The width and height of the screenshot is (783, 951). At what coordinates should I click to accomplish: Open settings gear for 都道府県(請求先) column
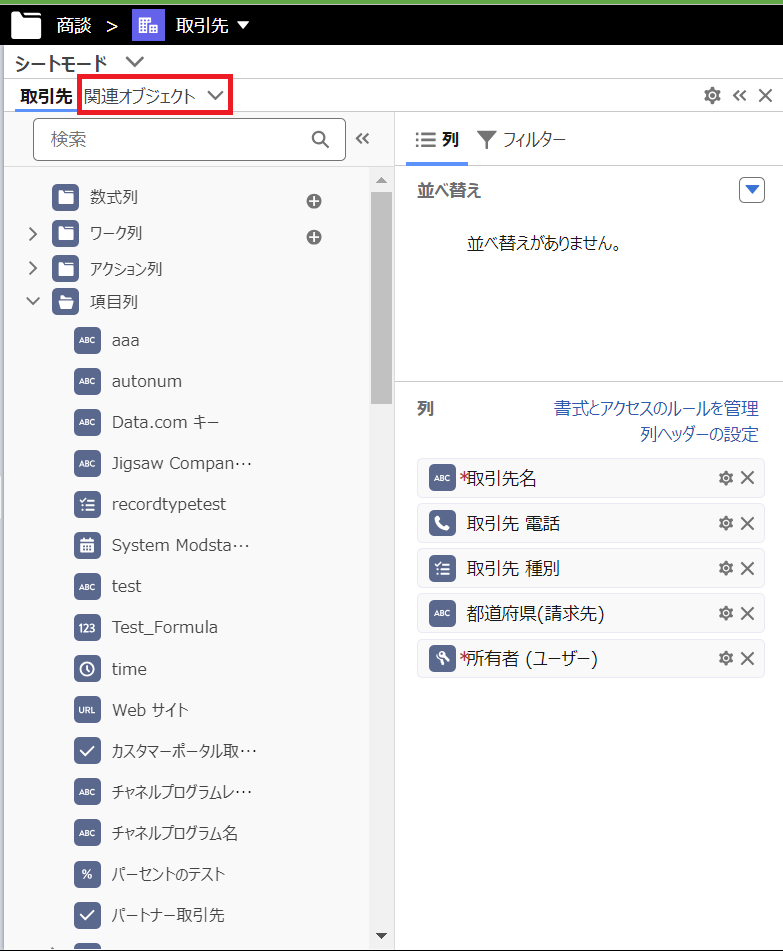point(726,613)
